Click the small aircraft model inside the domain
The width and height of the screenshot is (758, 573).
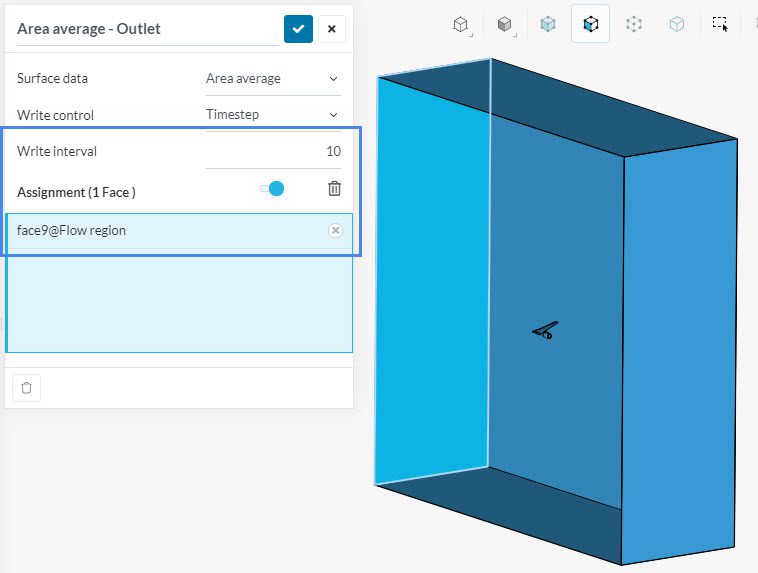[545, 331]
